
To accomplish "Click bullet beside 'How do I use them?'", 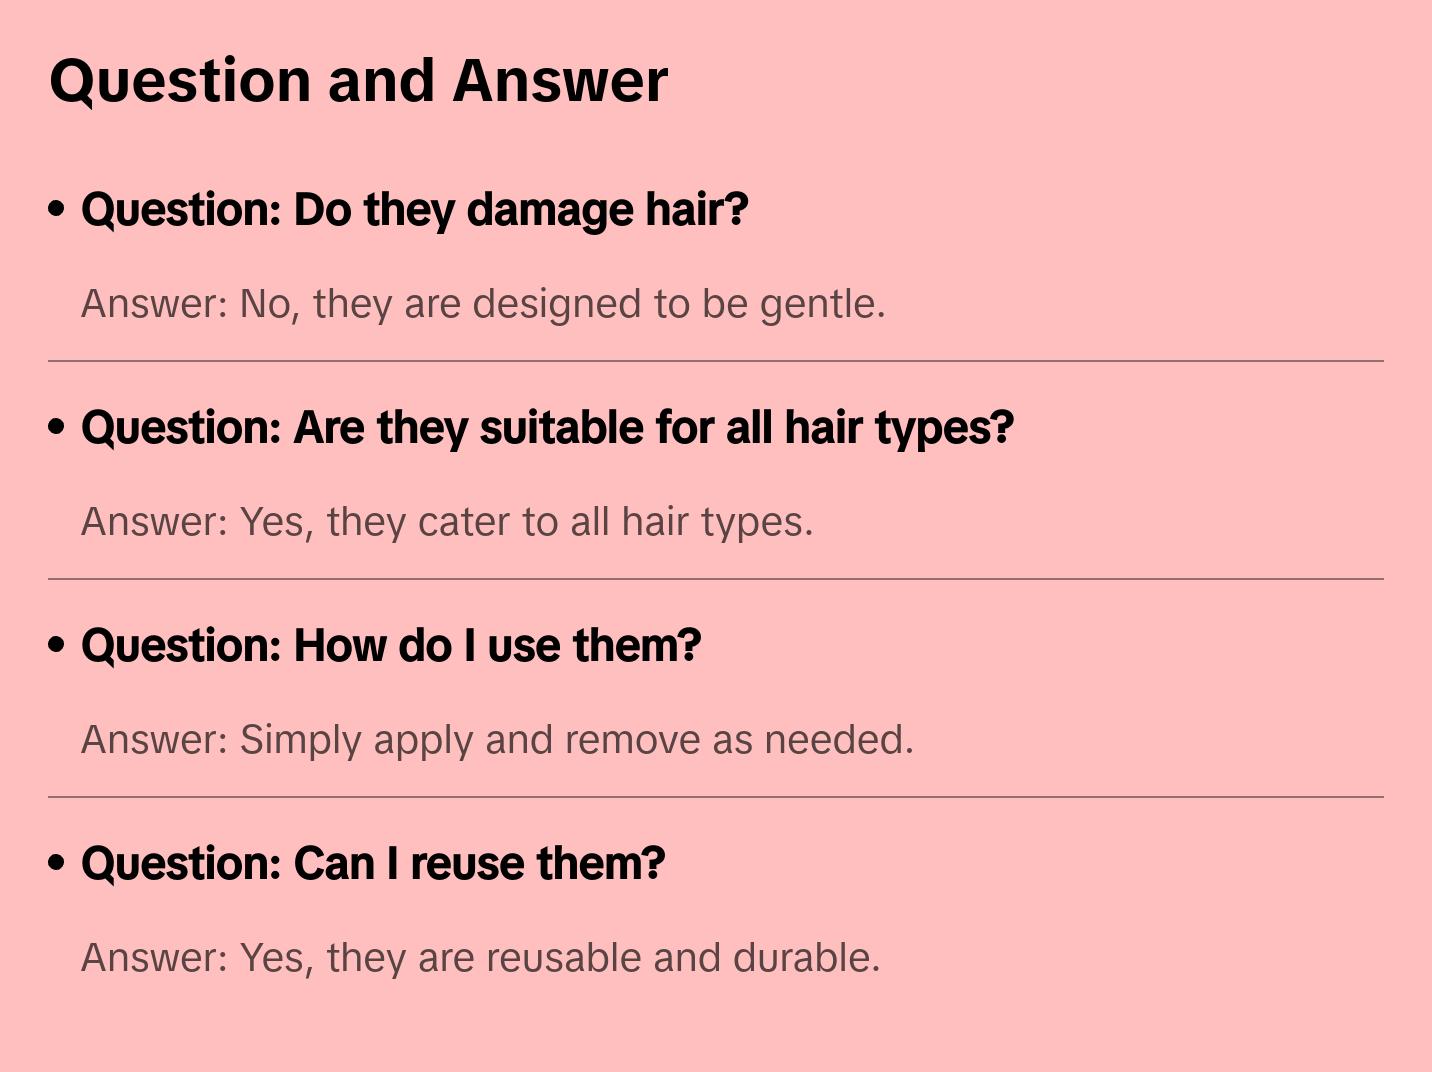I will (57, 646).
